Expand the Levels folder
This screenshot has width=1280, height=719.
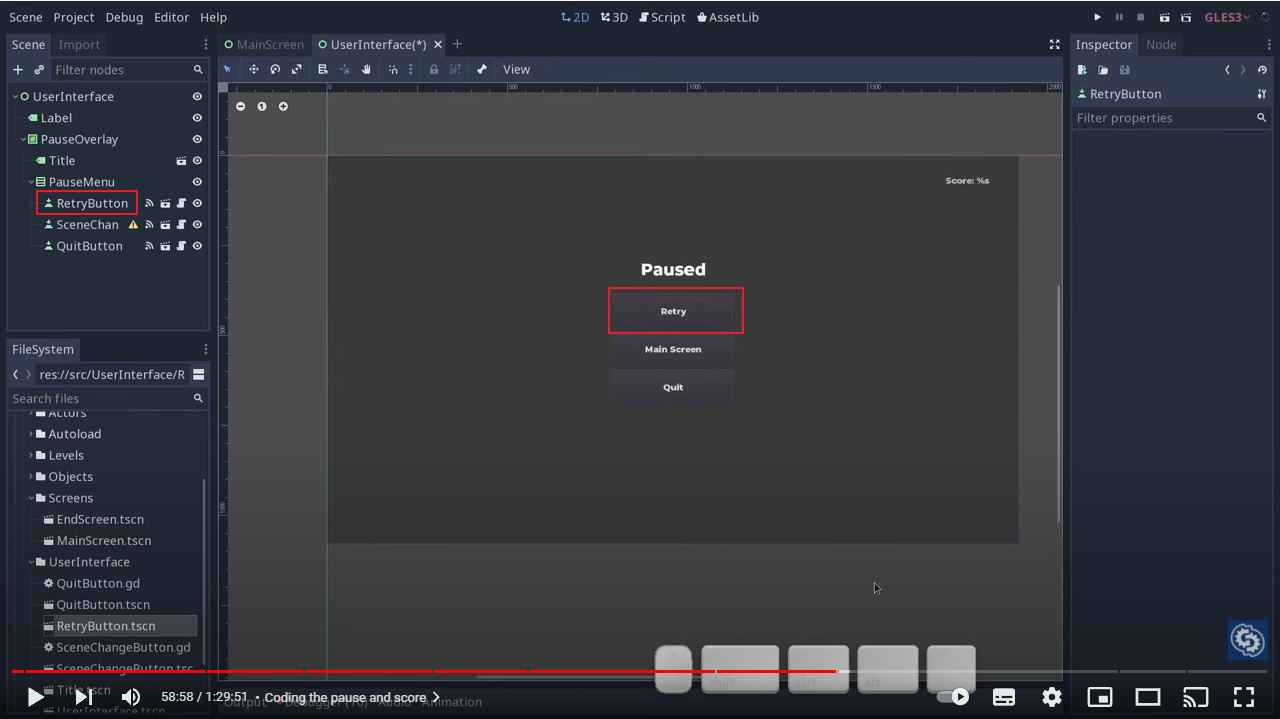pyautogui.click(x=31, y=455)
